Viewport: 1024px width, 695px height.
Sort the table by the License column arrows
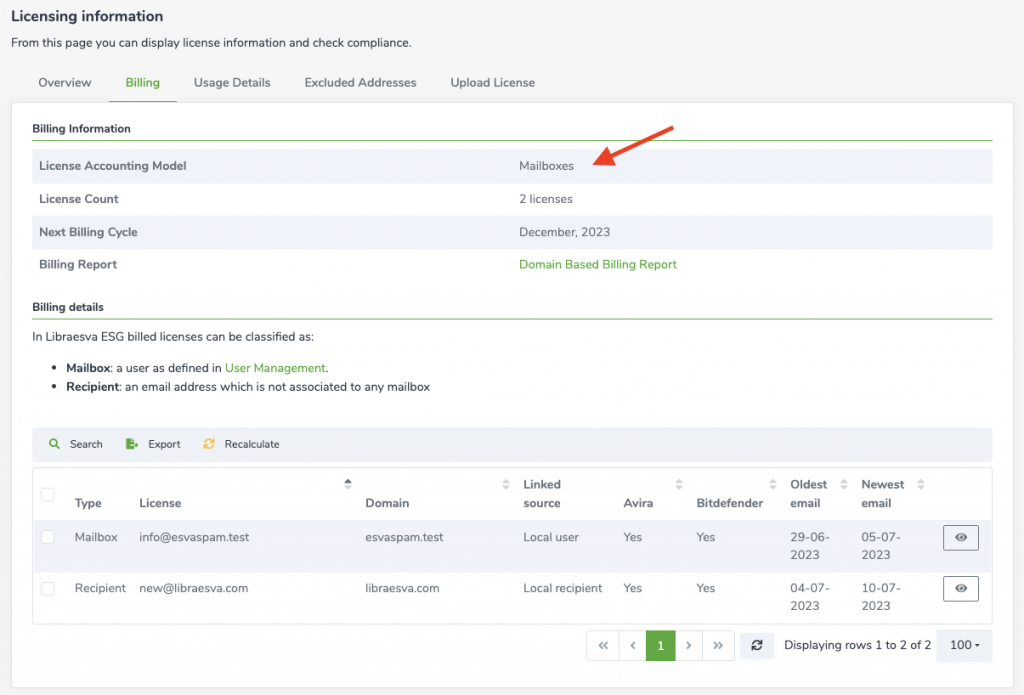pyautogui.click(x=350, y=481)
